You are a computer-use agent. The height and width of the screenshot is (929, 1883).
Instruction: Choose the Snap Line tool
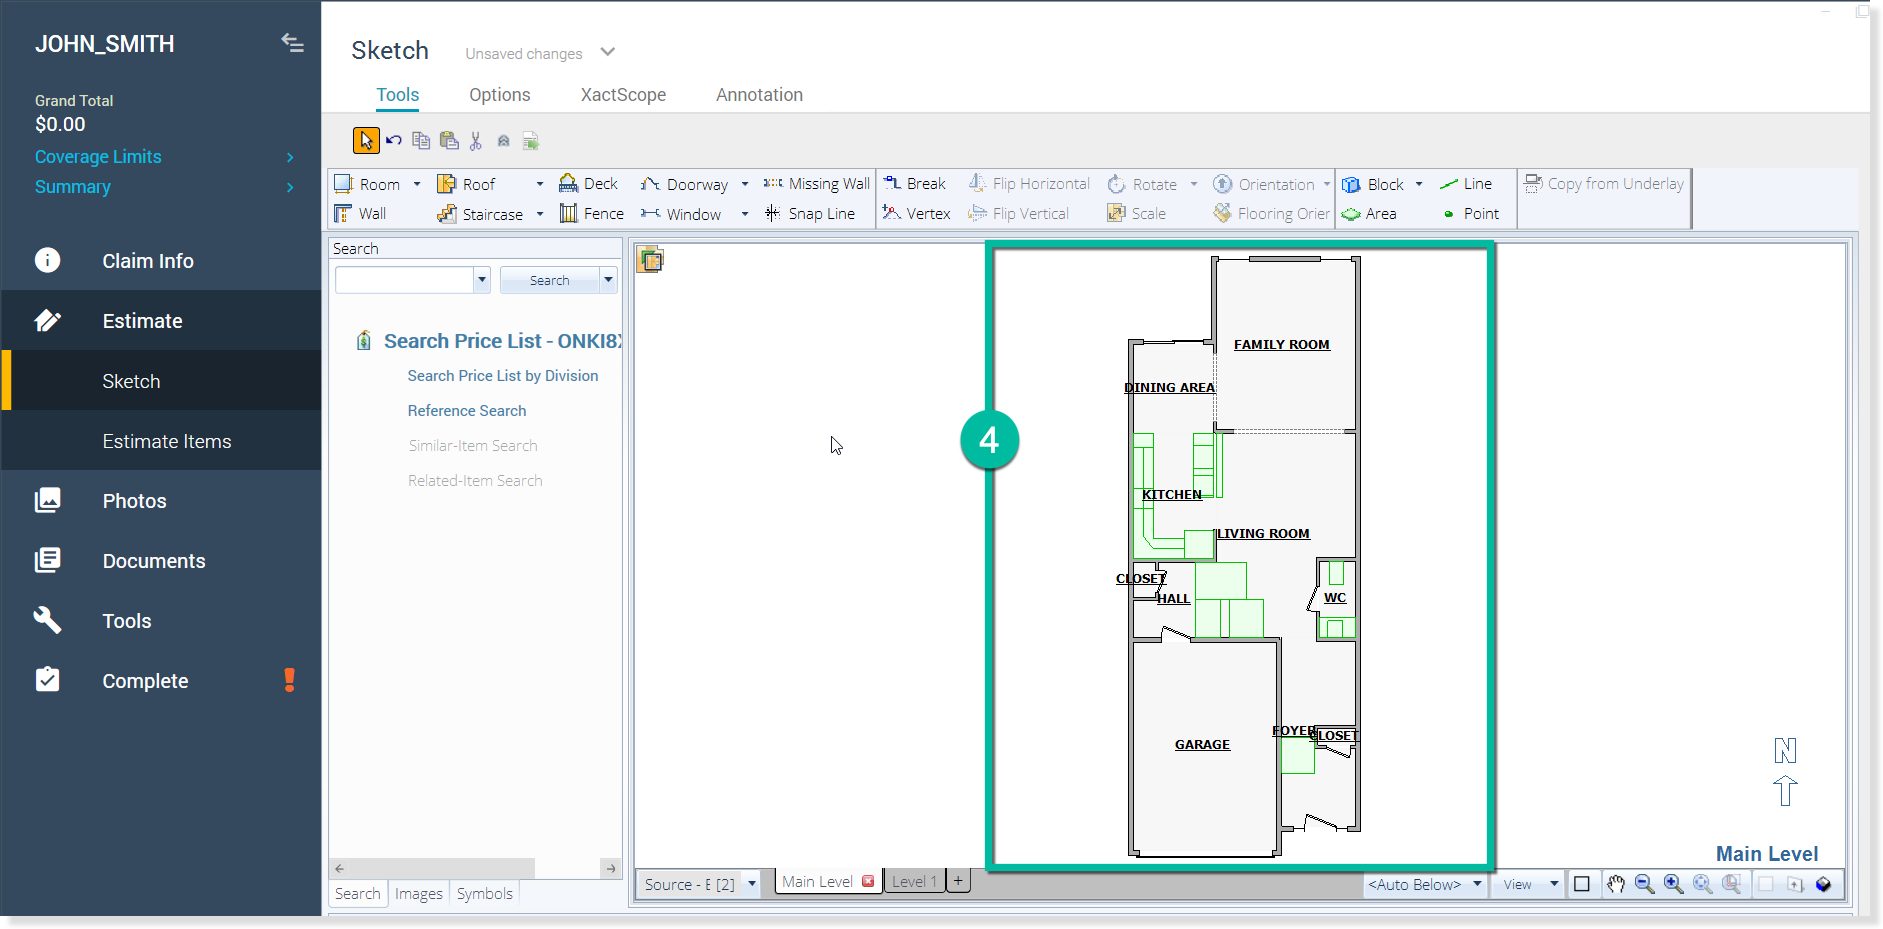point(810,214)
